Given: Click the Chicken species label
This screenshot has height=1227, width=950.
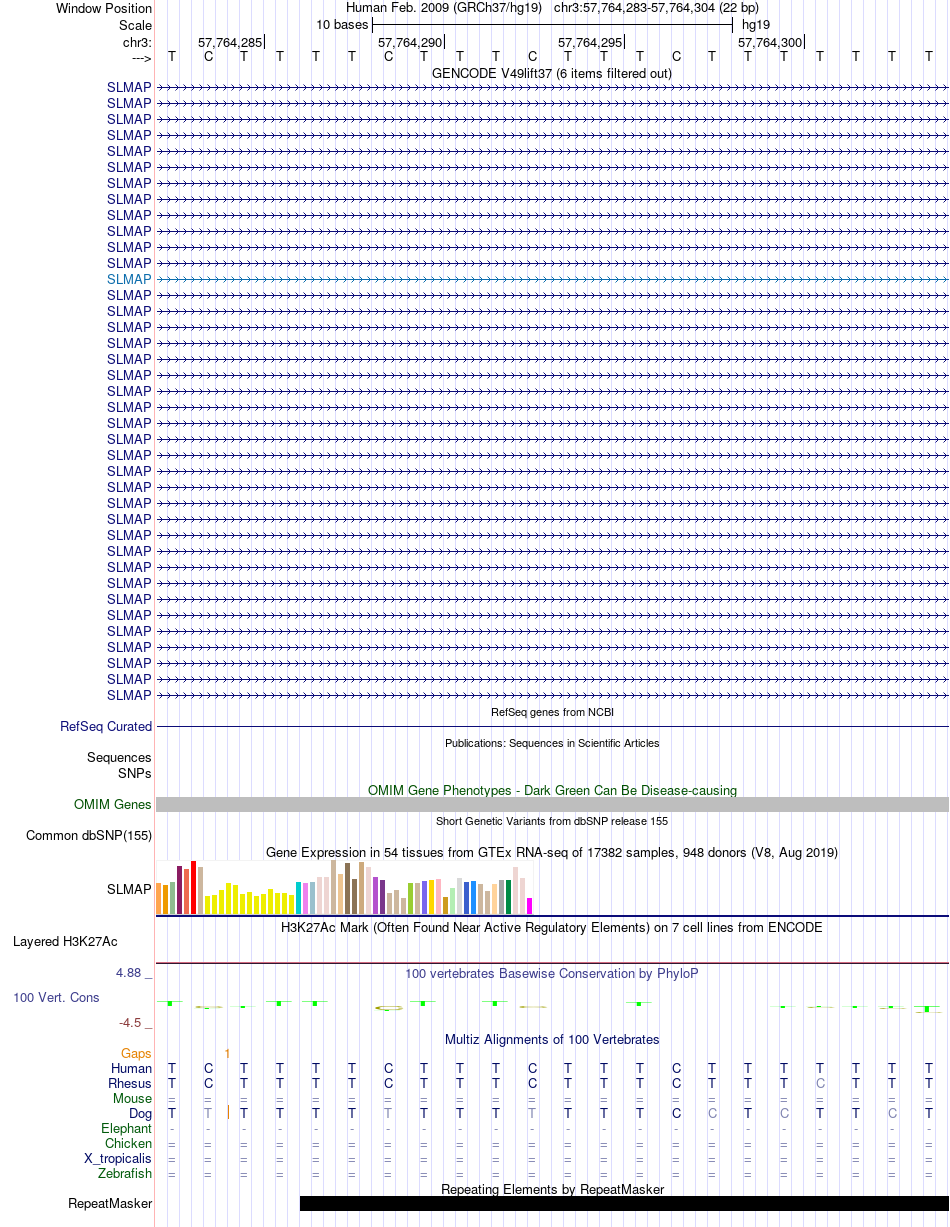Looking at the screenshot, I should (x=129, y=1144).
